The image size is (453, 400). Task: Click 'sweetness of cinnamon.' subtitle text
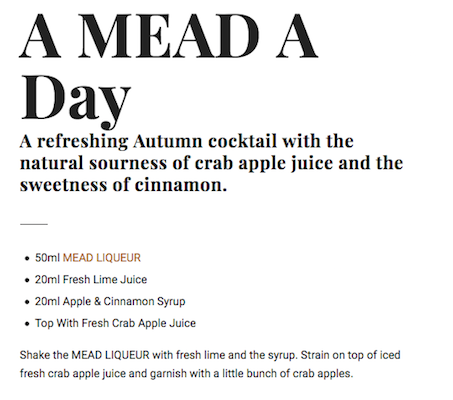123,185
